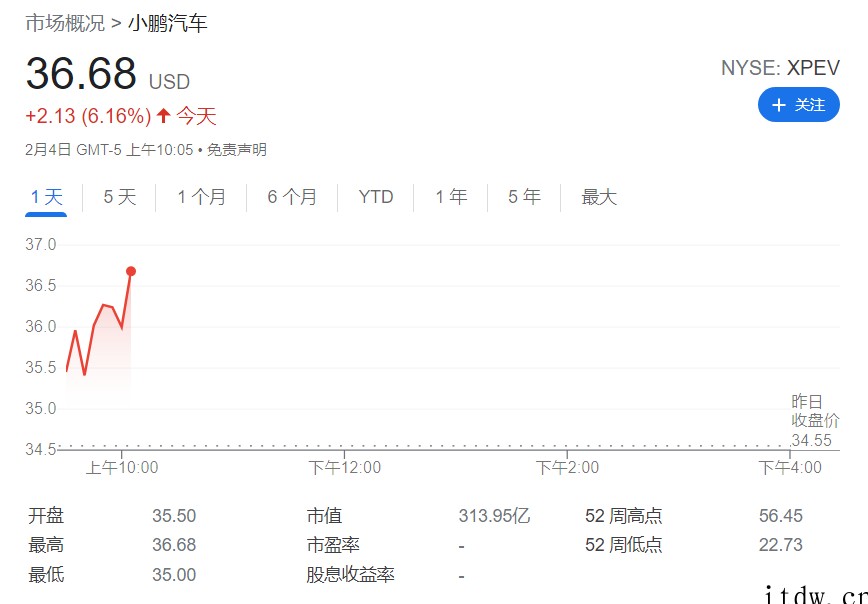Select the 1 天 chart tab
The height and width of the screenshot is (604, 868).
[x=46, y=197]
